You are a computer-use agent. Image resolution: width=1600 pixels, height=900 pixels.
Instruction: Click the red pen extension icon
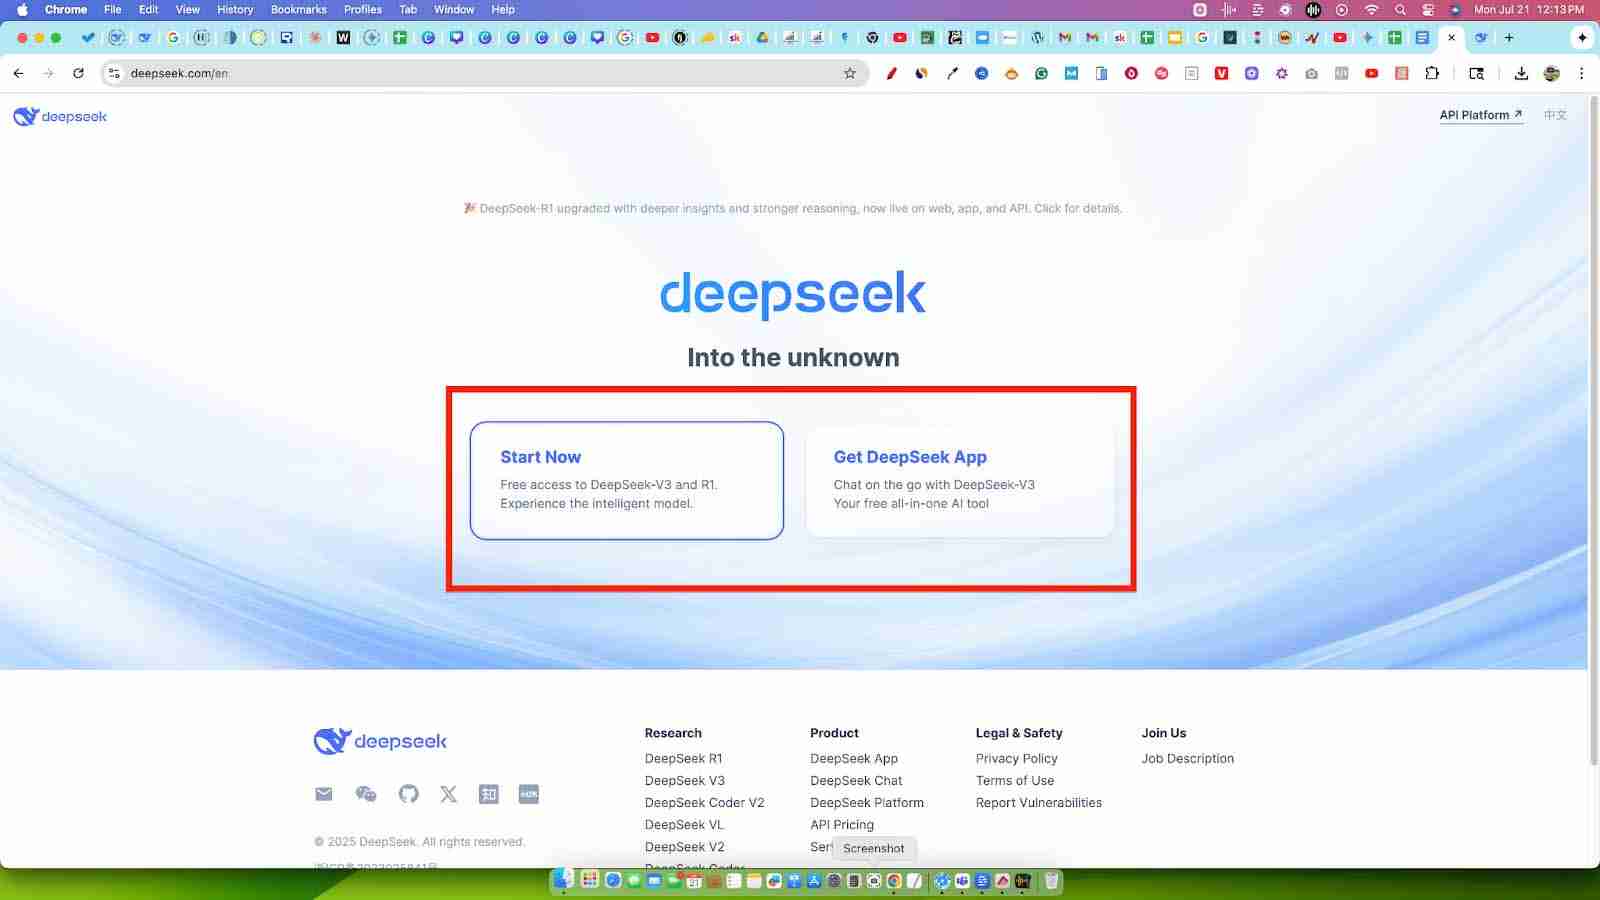point(891,73)
